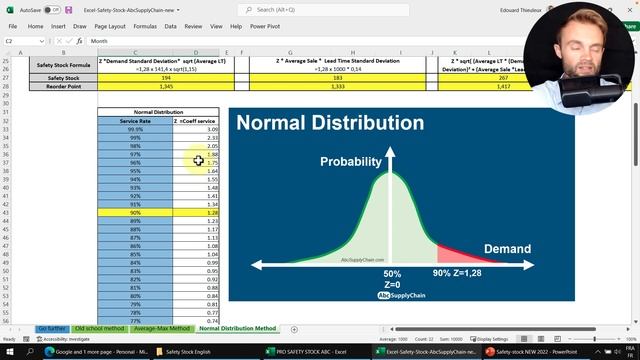
Task: Switch to Safety-stock NEW 2022 PowerPoint
Action: (531, 351)
